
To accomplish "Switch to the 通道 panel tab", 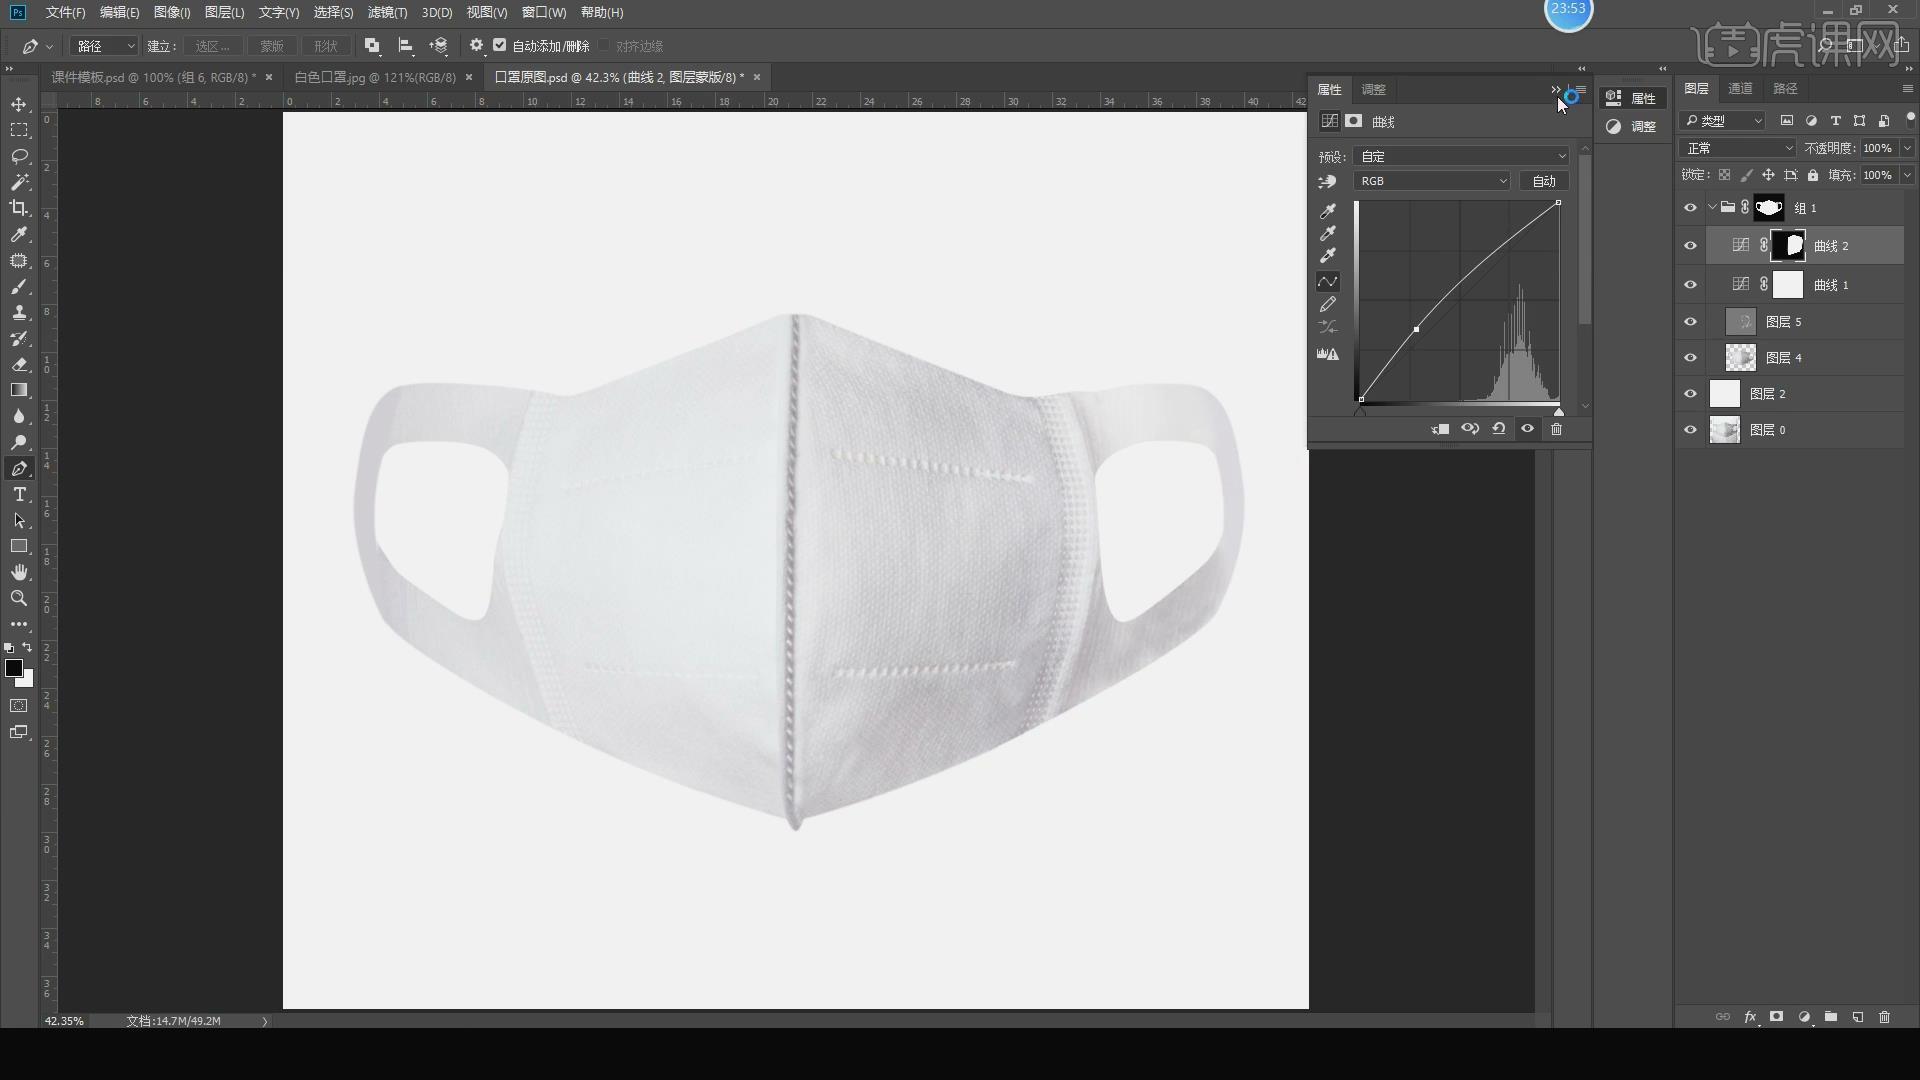I will pyautogui.click(x=1740, y=89).
